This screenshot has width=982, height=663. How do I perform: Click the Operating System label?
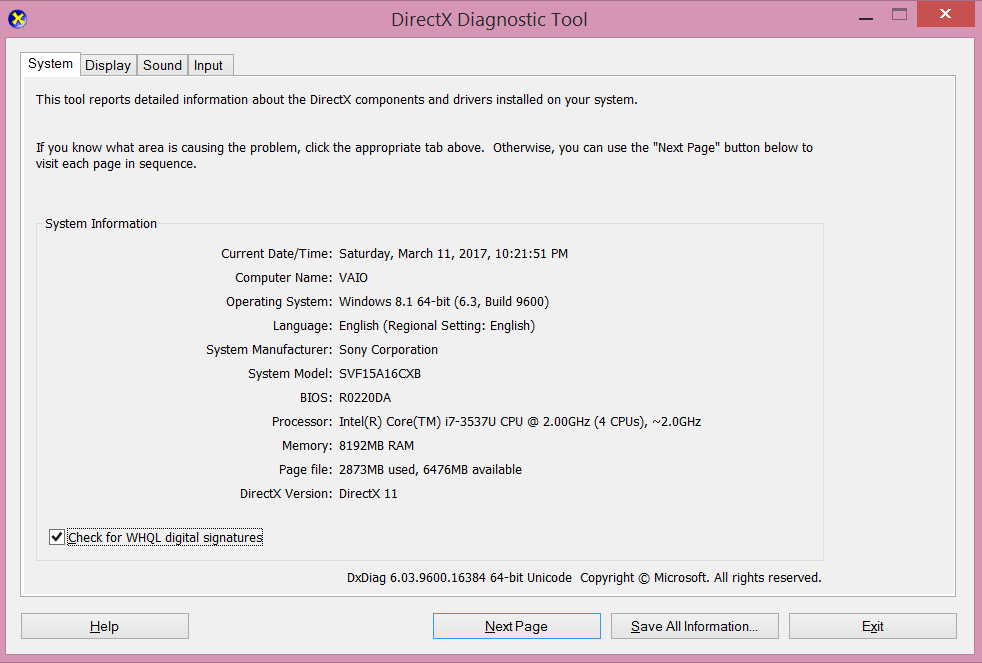click(x=279, y=302)
